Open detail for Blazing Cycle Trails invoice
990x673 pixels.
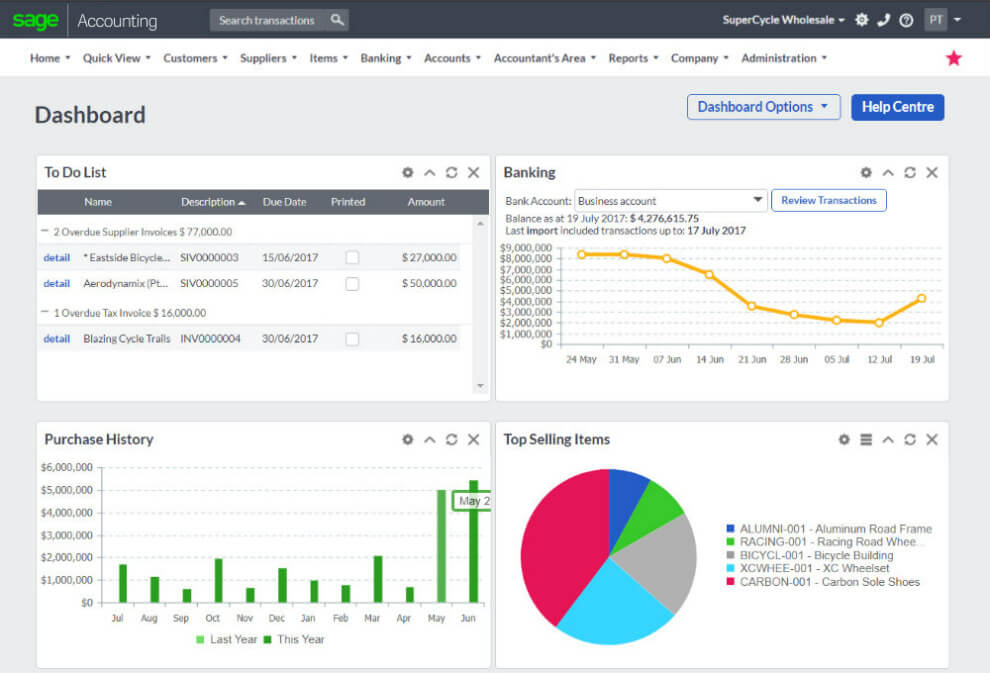[x=56, y=338]
